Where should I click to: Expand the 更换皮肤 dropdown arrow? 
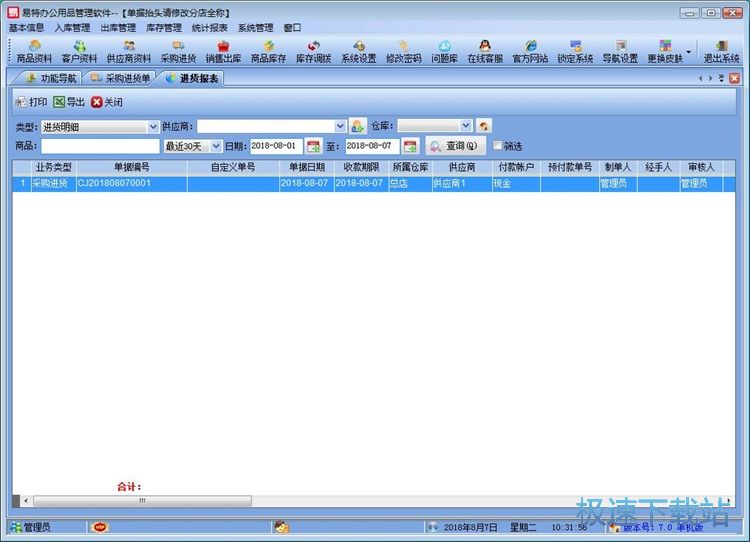tap(689, 52)
